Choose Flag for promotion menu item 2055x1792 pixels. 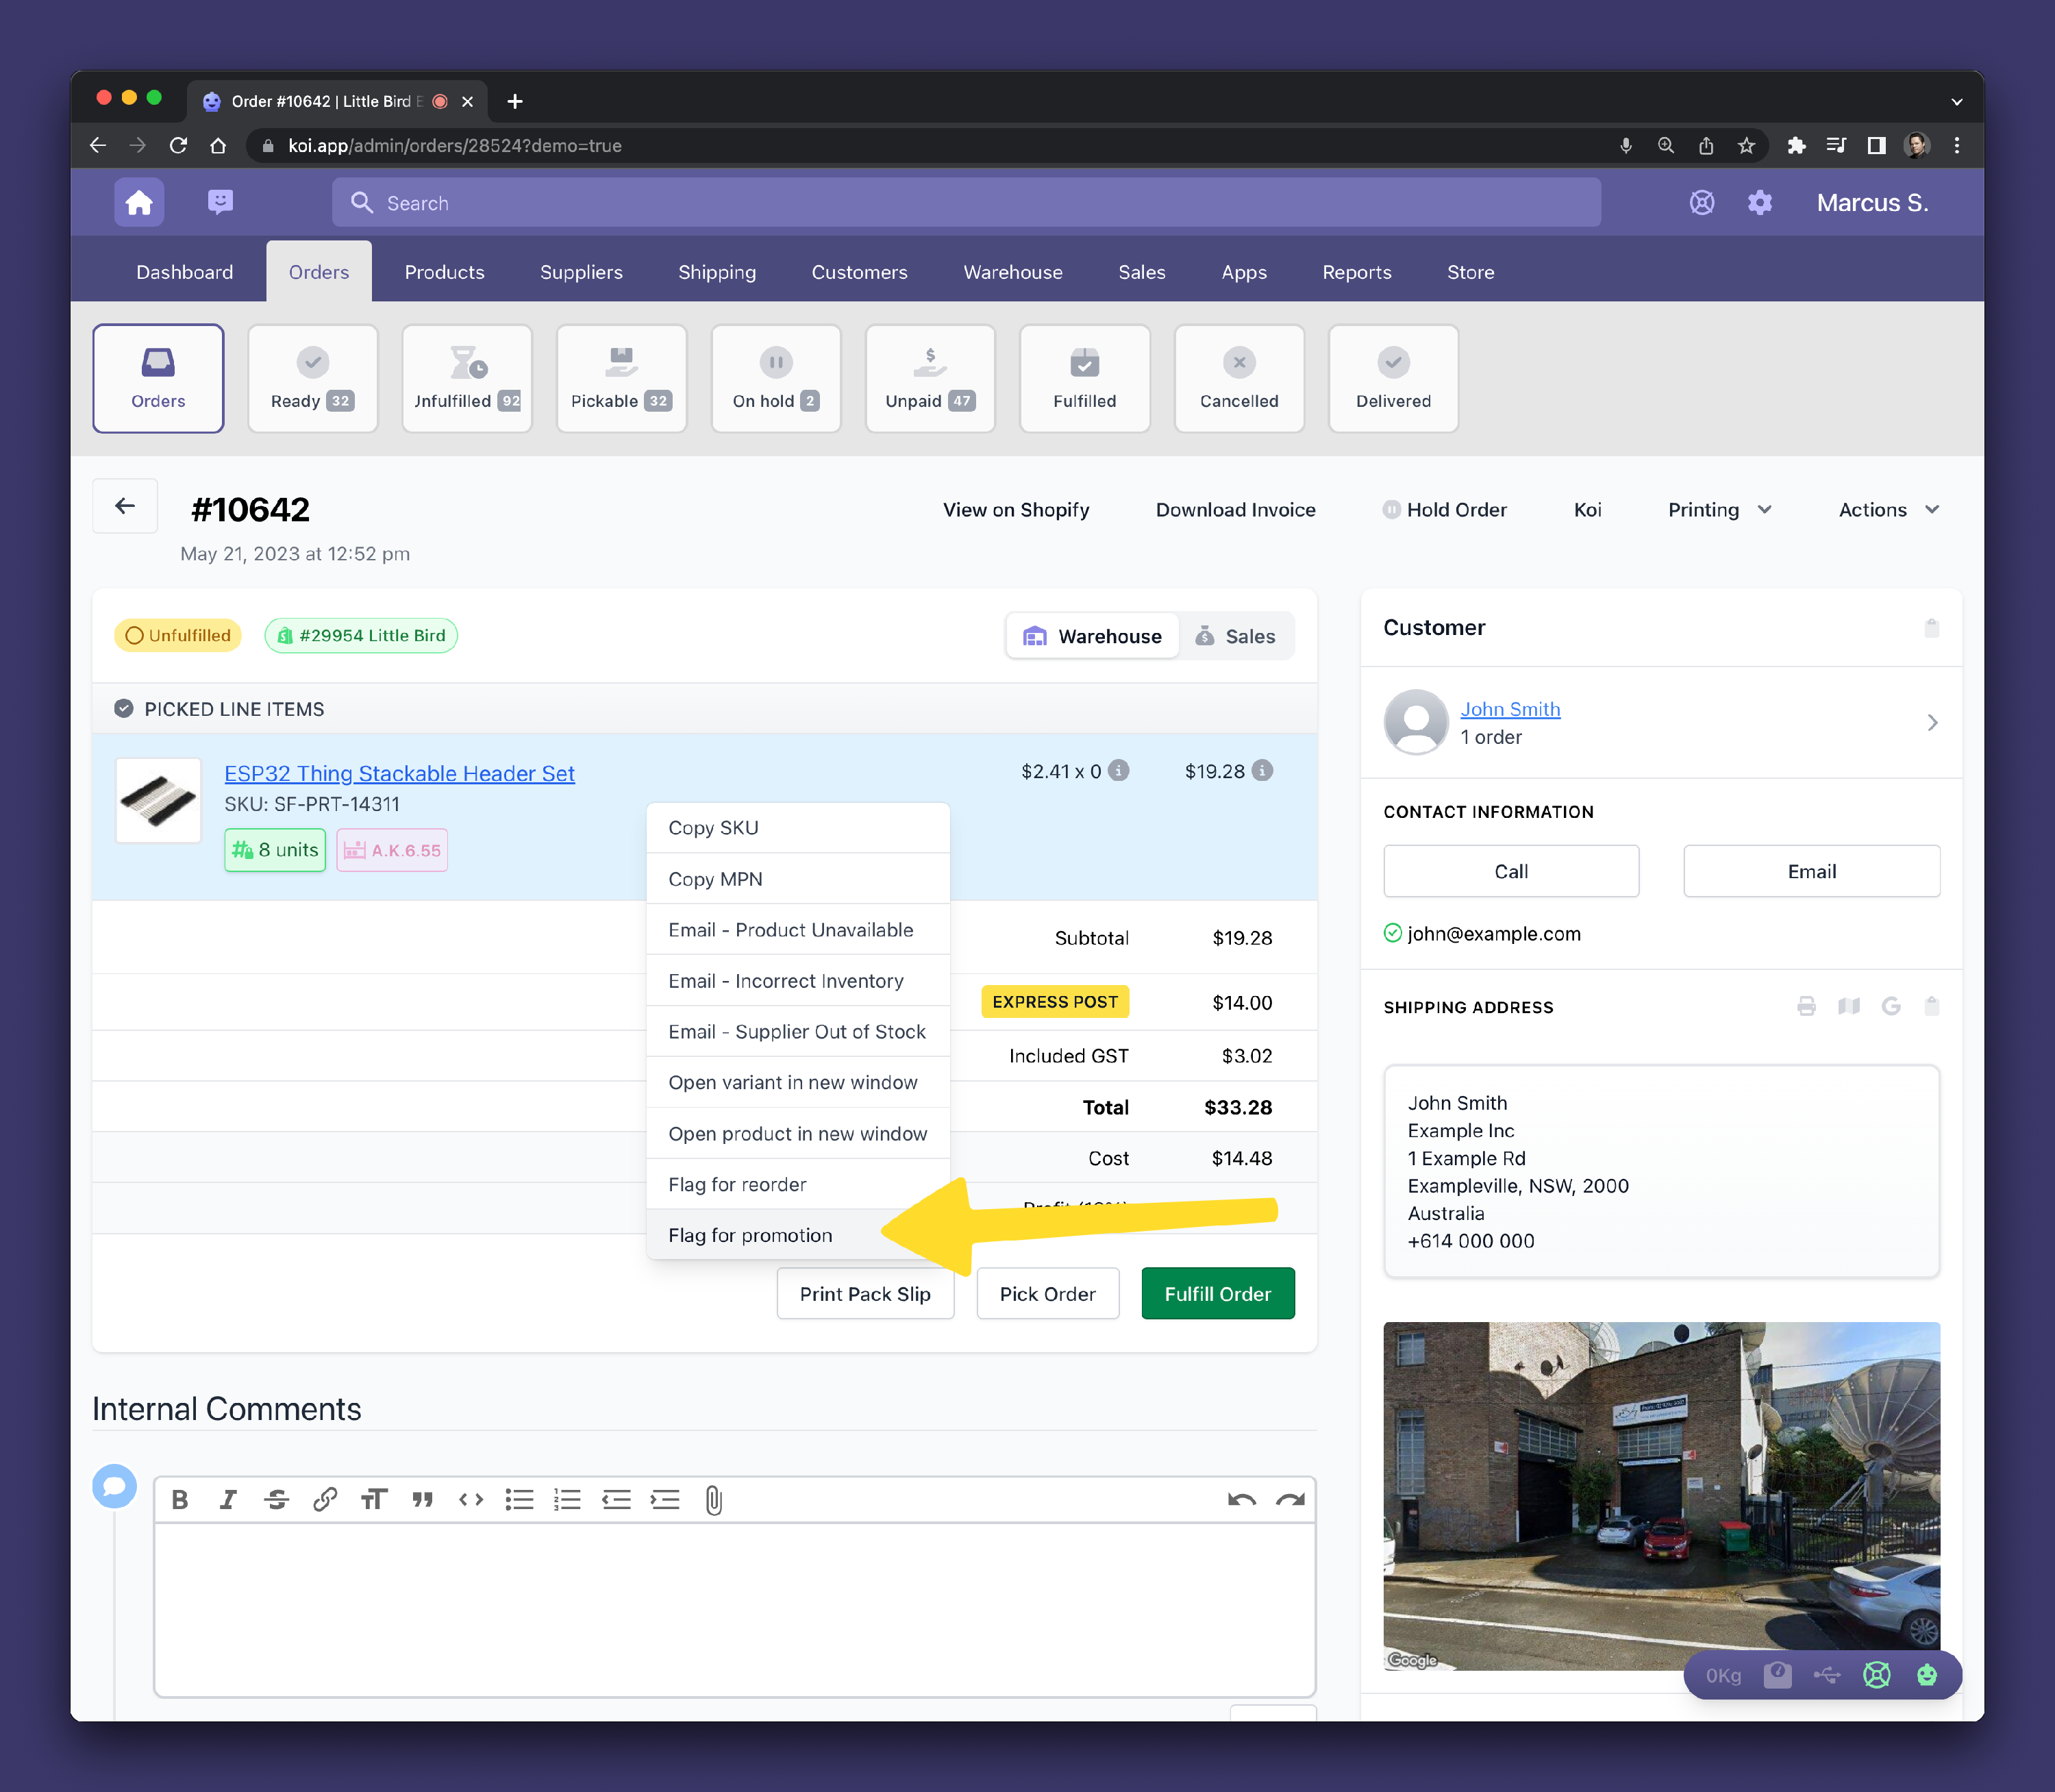tap(750, 1235)
